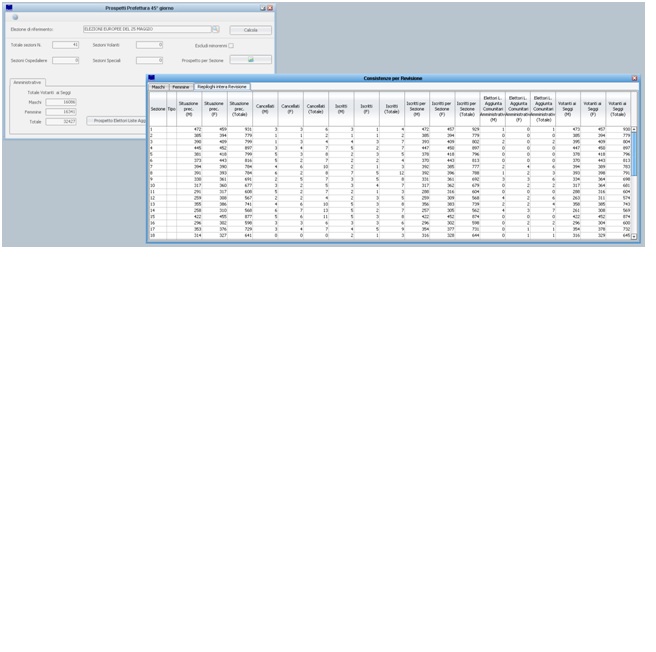Select row for Sezione 2
The image size is (656, 652).
(390, 136)
